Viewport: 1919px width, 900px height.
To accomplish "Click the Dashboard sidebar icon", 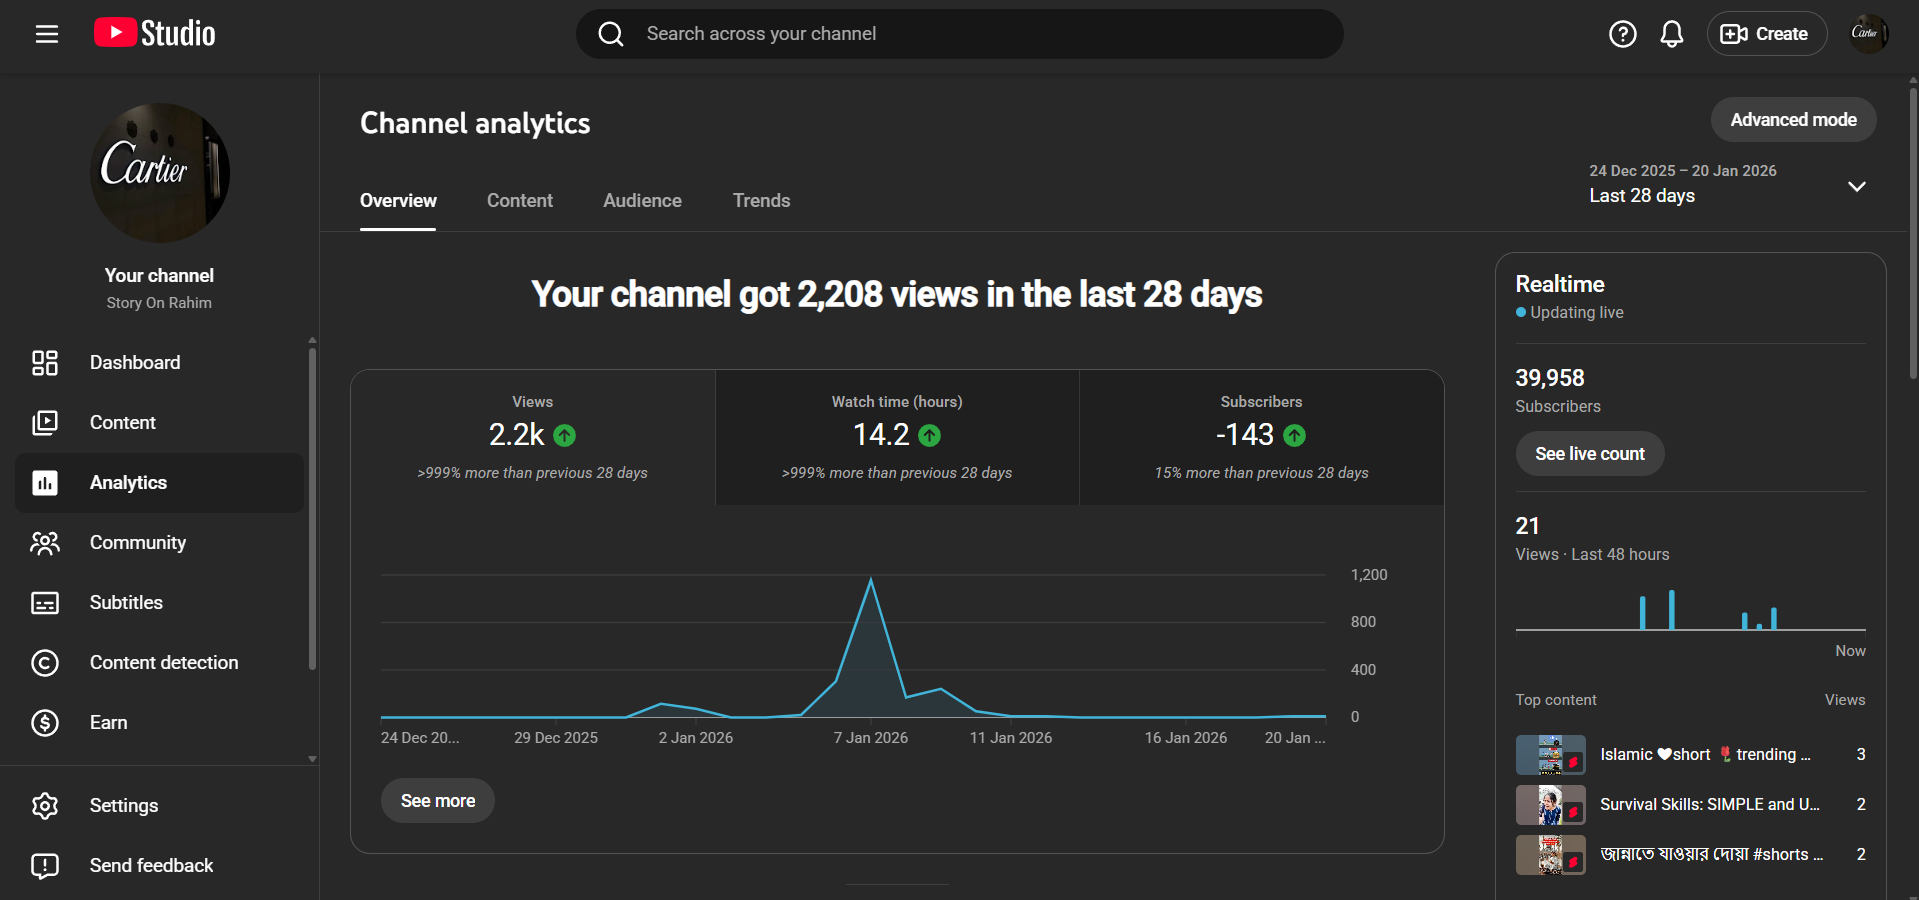I will (x=45, y=363).
